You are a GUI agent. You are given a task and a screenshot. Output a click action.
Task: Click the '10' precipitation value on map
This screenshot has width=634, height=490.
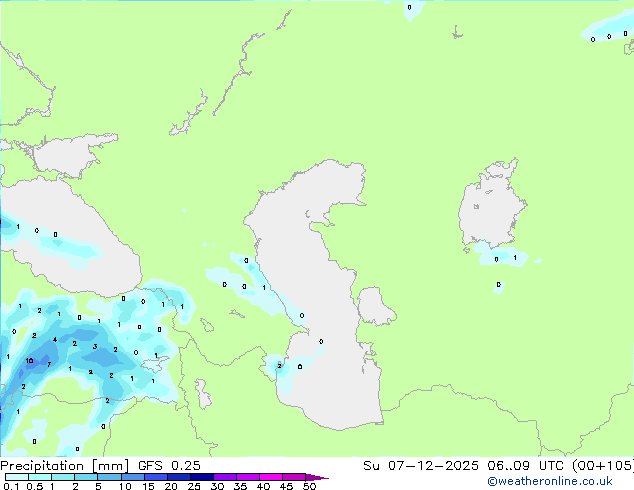pyautogui.click(x=30, y=361)
